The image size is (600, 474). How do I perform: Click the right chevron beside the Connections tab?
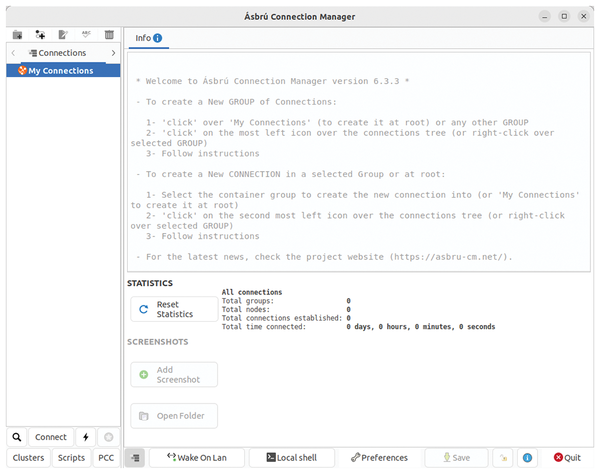(113, 53)
